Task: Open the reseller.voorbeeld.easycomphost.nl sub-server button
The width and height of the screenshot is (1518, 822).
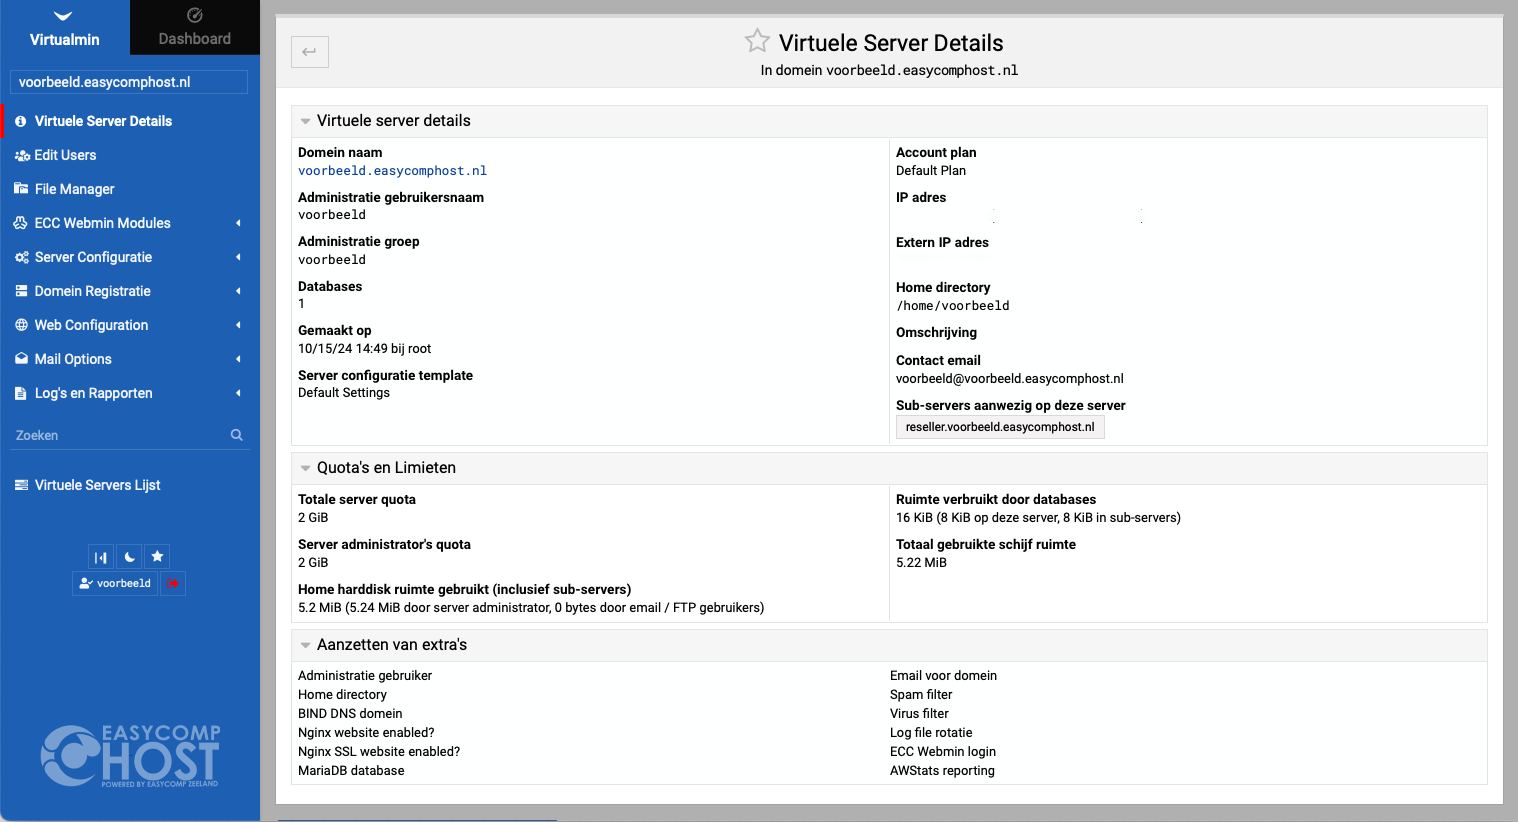Action: coord(1000,427)
